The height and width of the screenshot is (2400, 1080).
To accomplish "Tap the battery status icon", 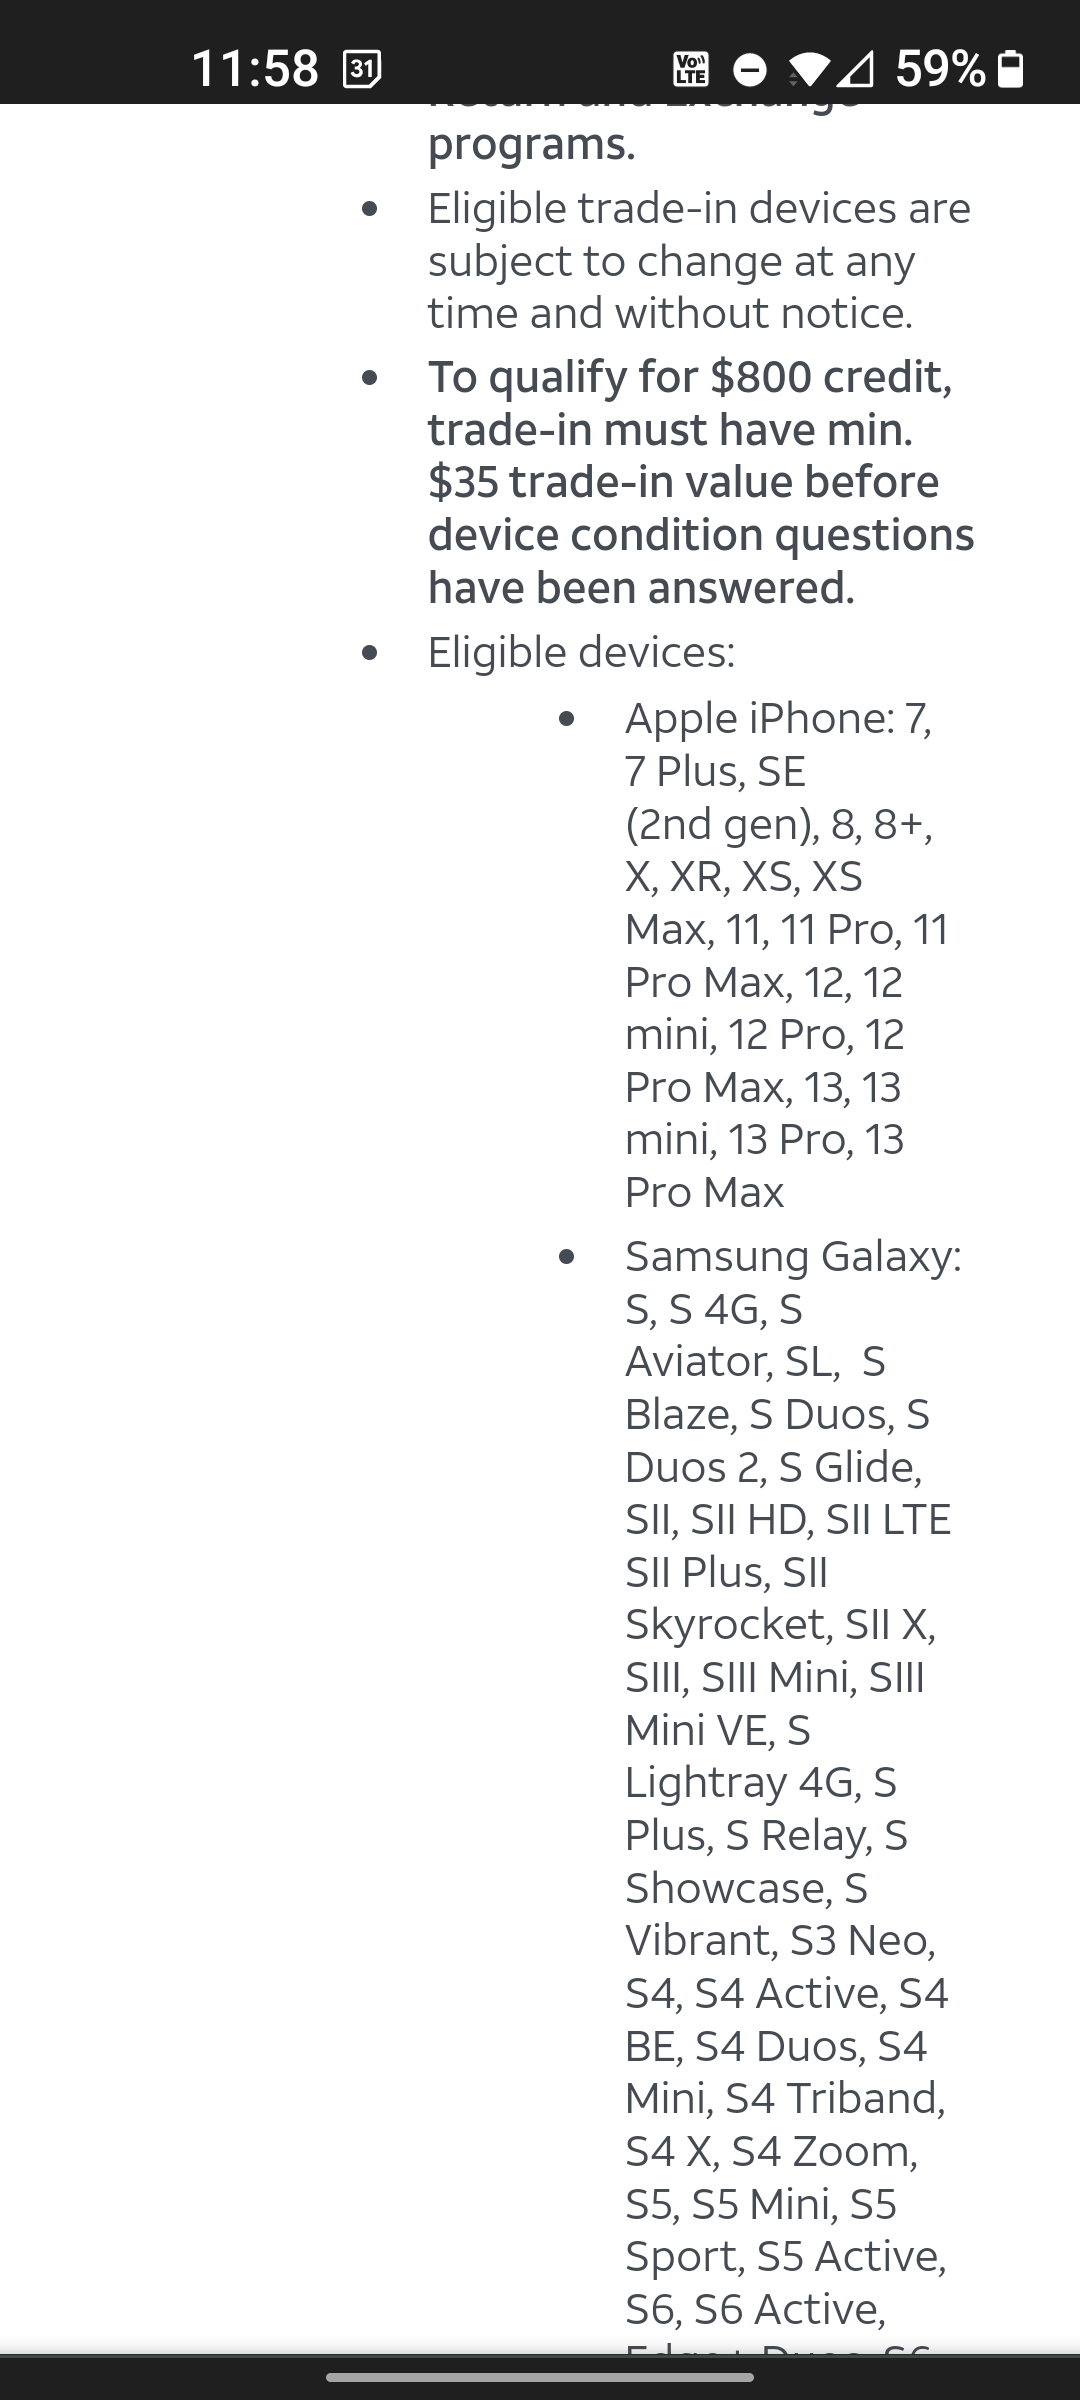I will coord(1009,68).
